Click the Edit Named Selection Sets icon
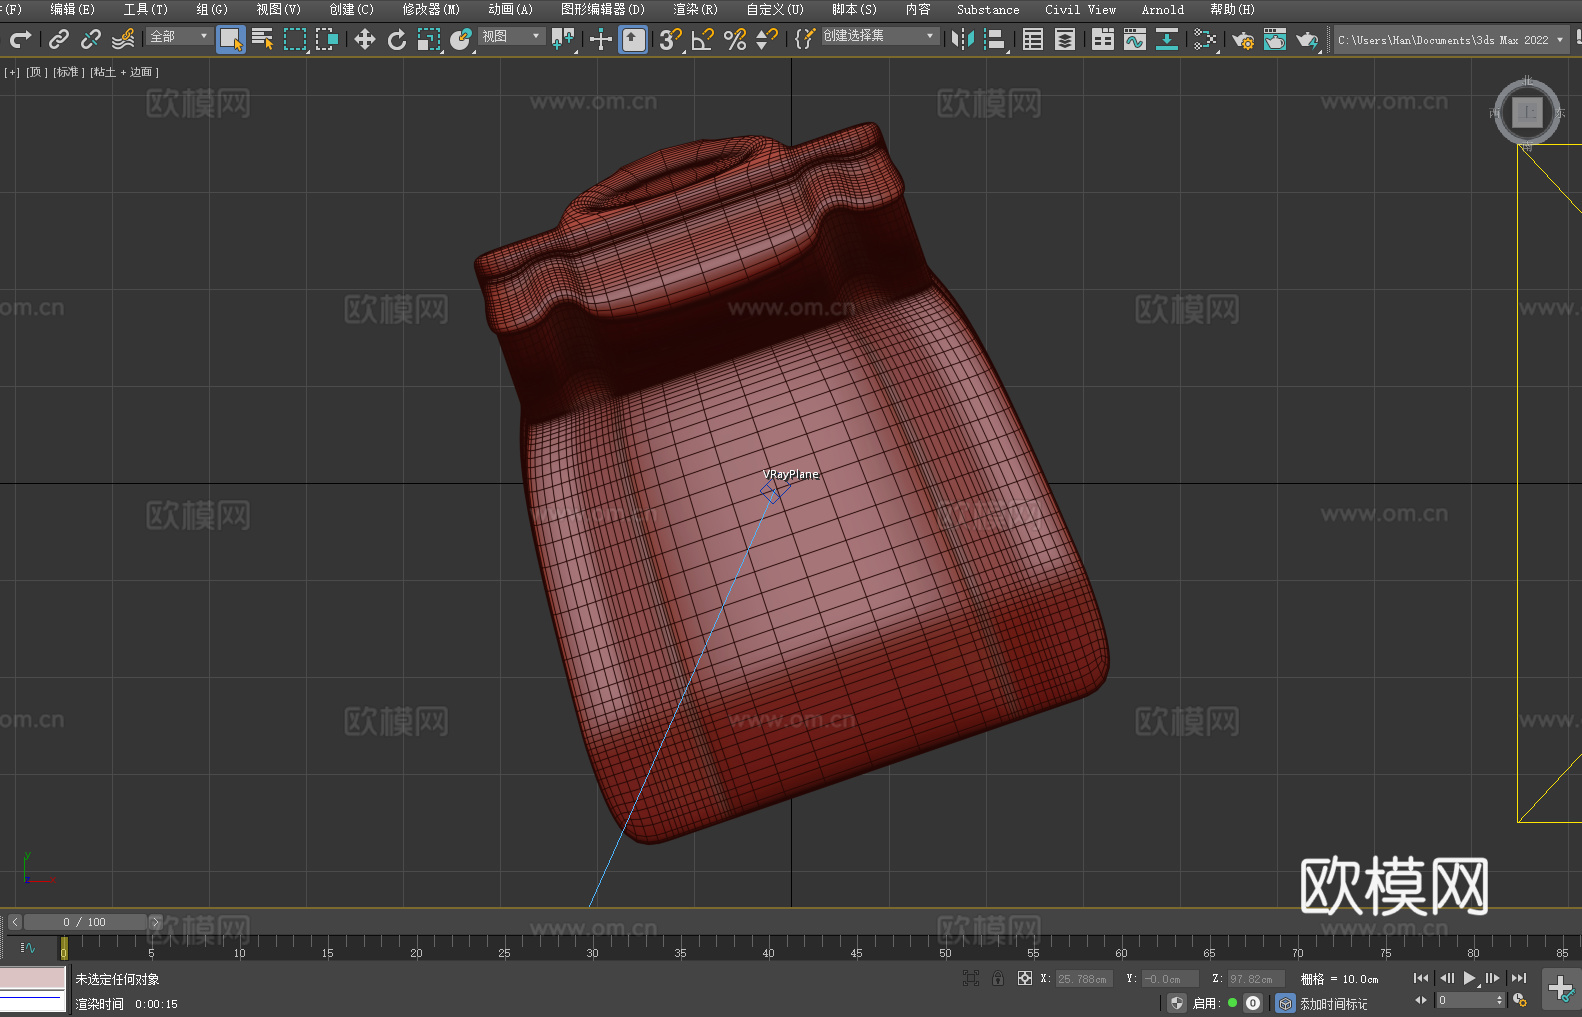The width and height of the screenshot is (1582, 1017). point(805,39)
